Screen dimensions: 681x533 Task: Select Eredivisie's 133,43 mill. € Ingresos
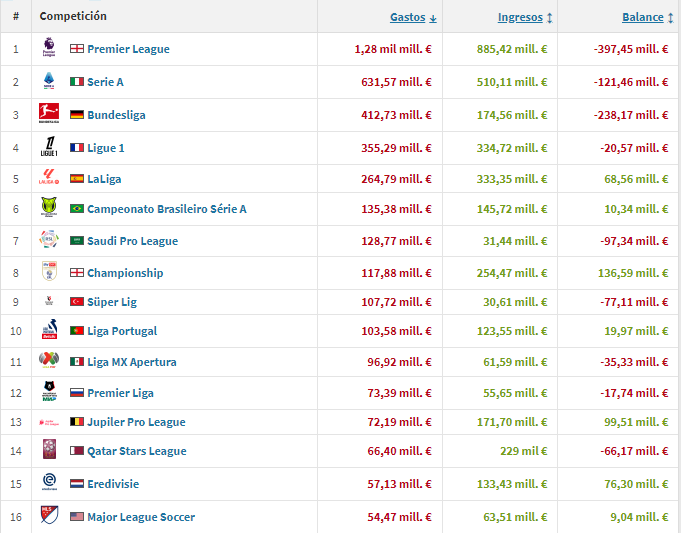pos(512,484)
